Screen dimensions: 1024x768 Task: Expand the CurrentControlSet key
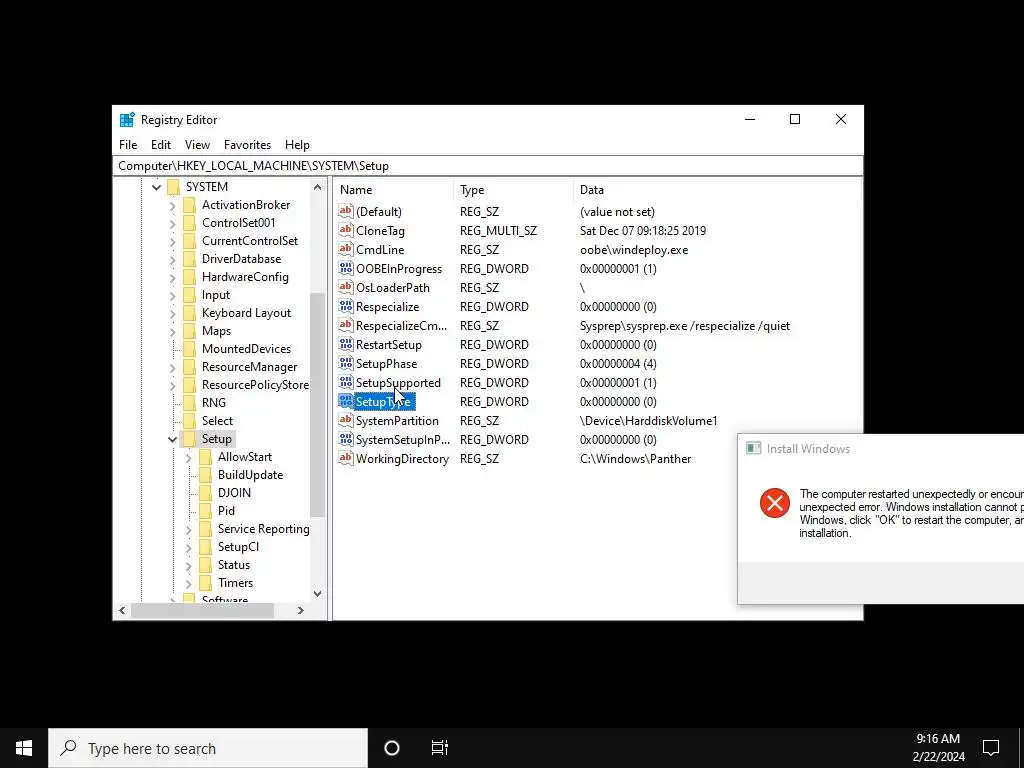[172, 242]
